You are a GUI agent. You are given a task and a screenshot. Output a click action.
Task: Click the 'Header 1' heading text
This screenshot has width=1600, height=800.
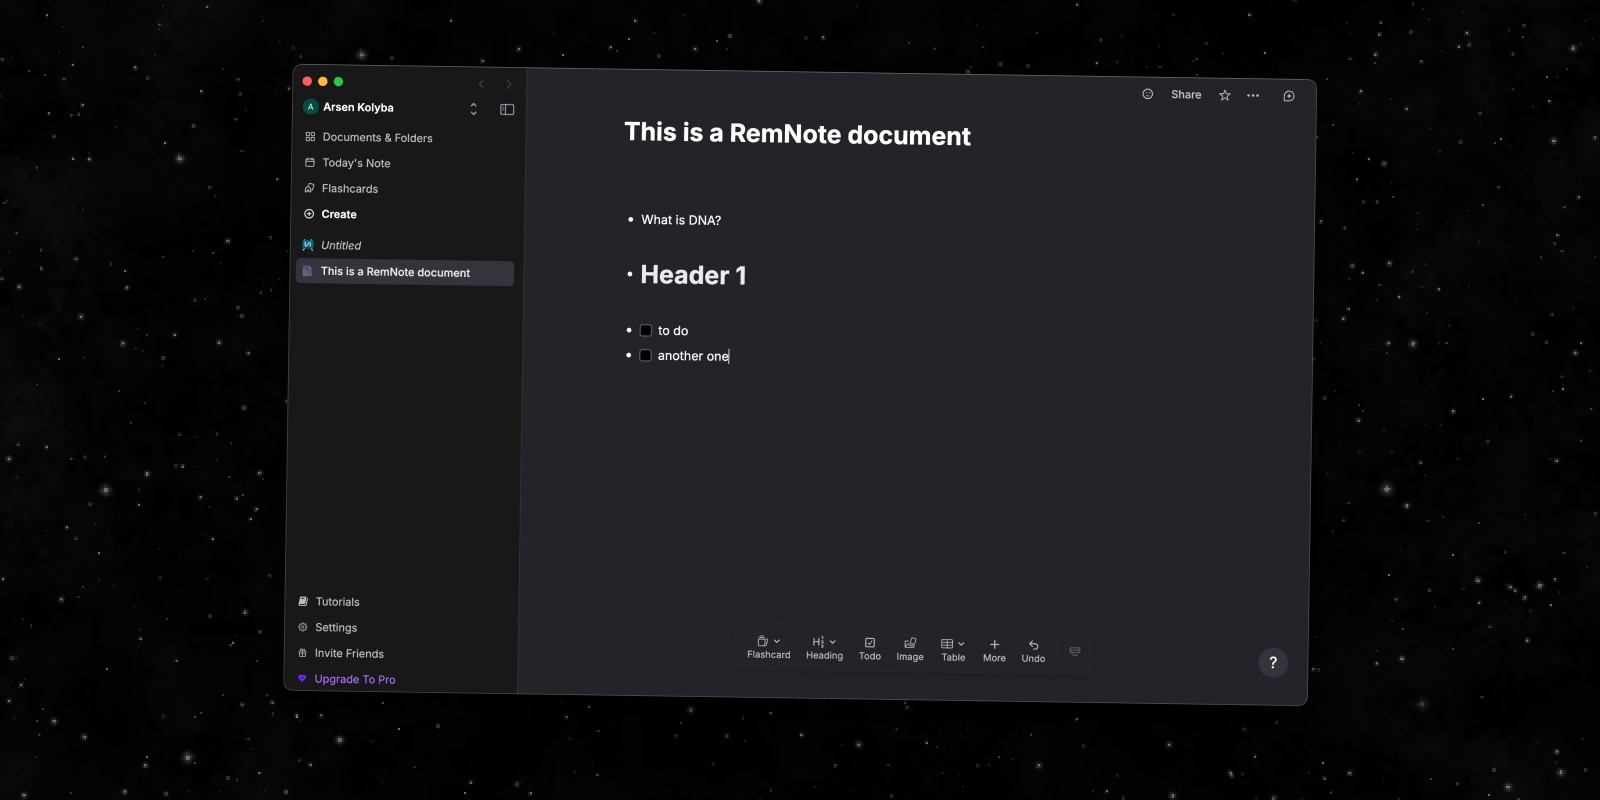tap(693, 275)
